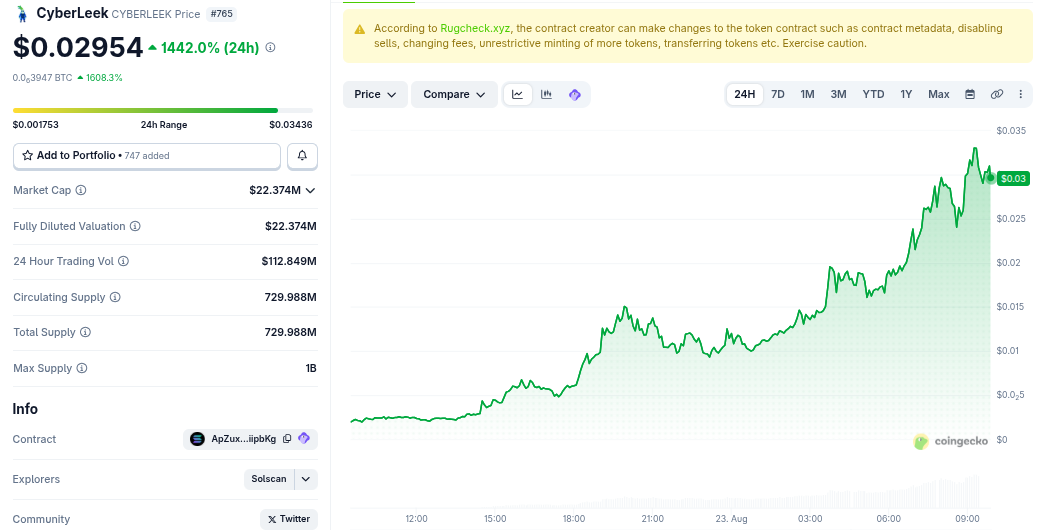
Task: Click the price alert bell icon
Action: [x=302, y=155]
